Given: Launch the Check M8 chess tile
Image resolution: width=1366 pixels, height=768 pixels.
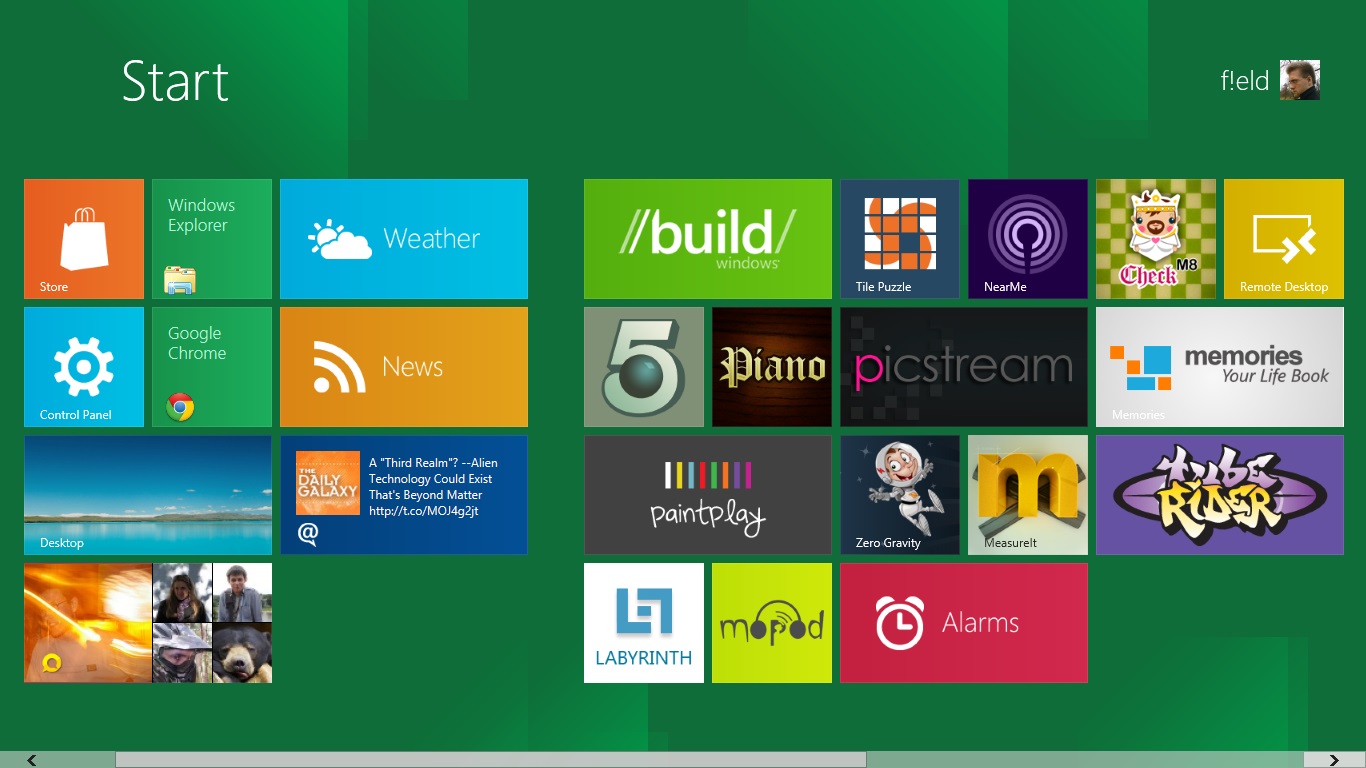Looking at the screenshot, I should point(1156,239).
